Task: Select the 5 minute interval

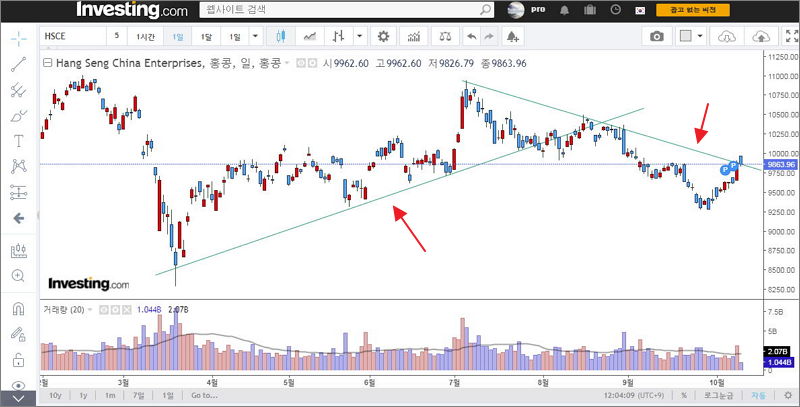Action: [116, 36]
